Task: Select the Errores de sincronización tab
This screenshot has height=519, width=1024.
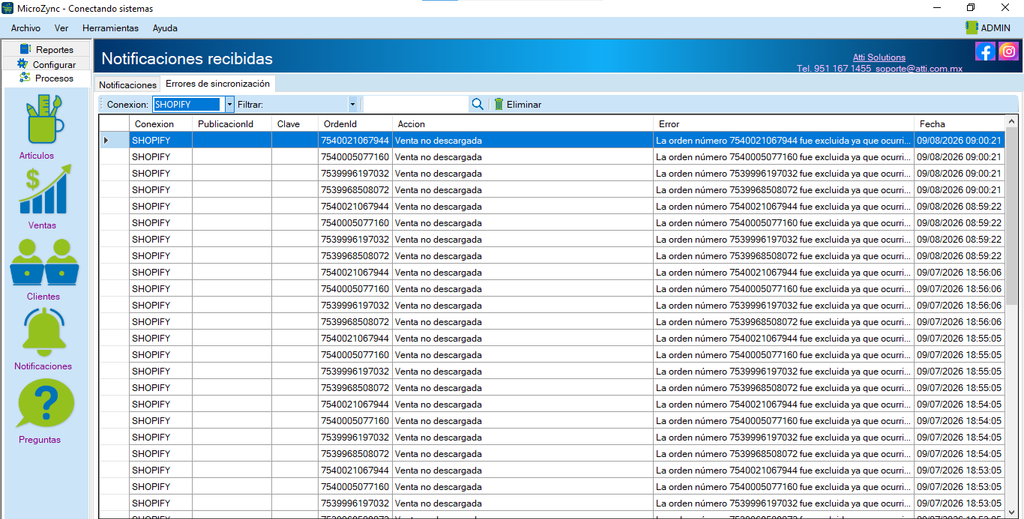Action: point(217,84)
